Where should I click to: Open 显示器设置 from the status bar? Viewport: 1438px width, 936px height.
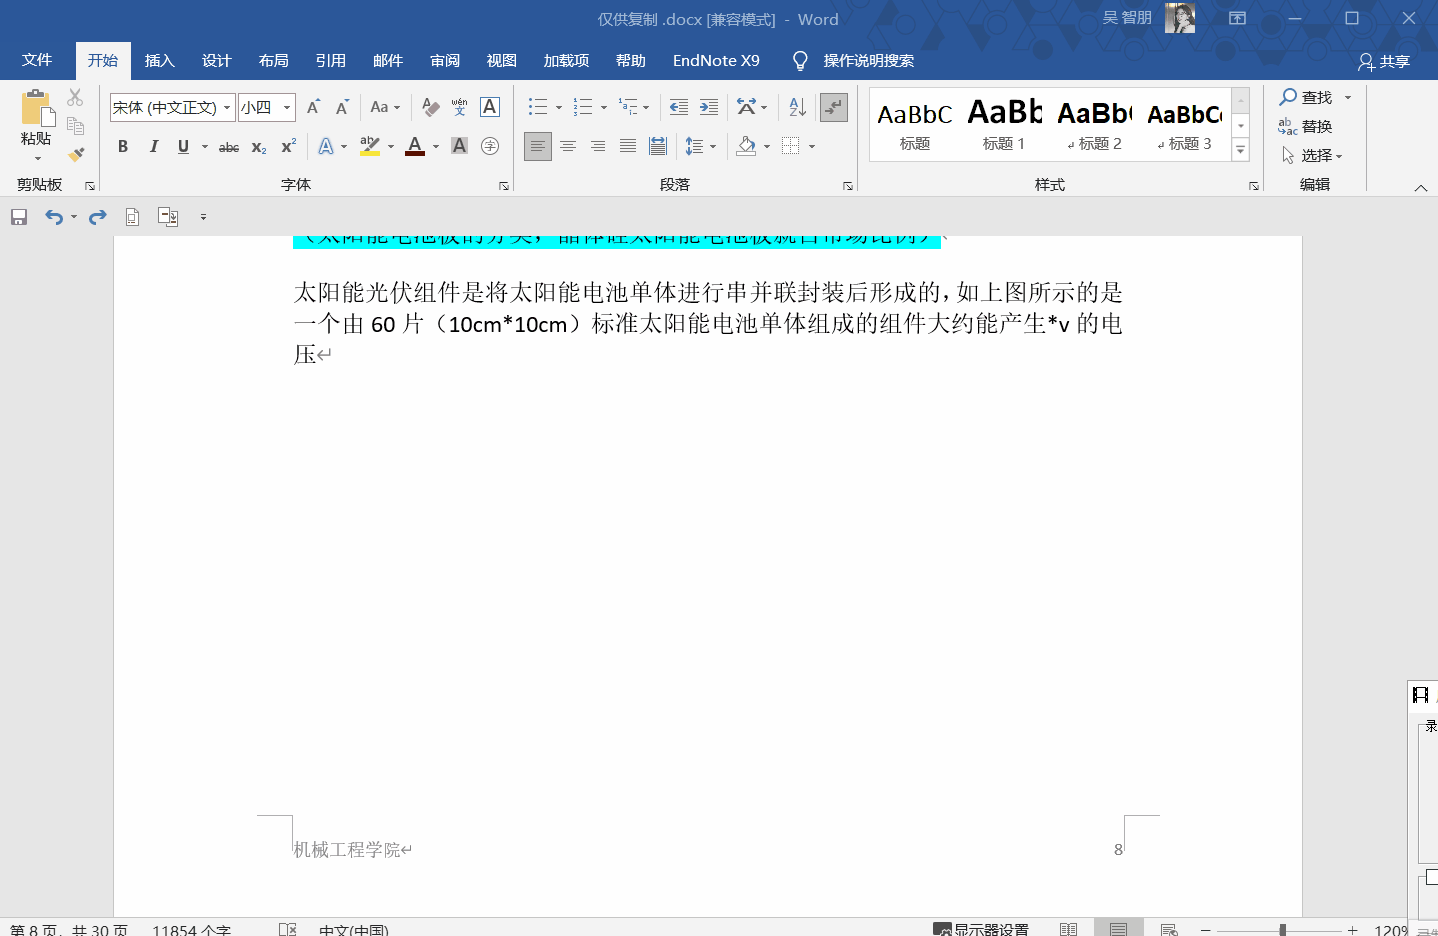pos(983,929)
